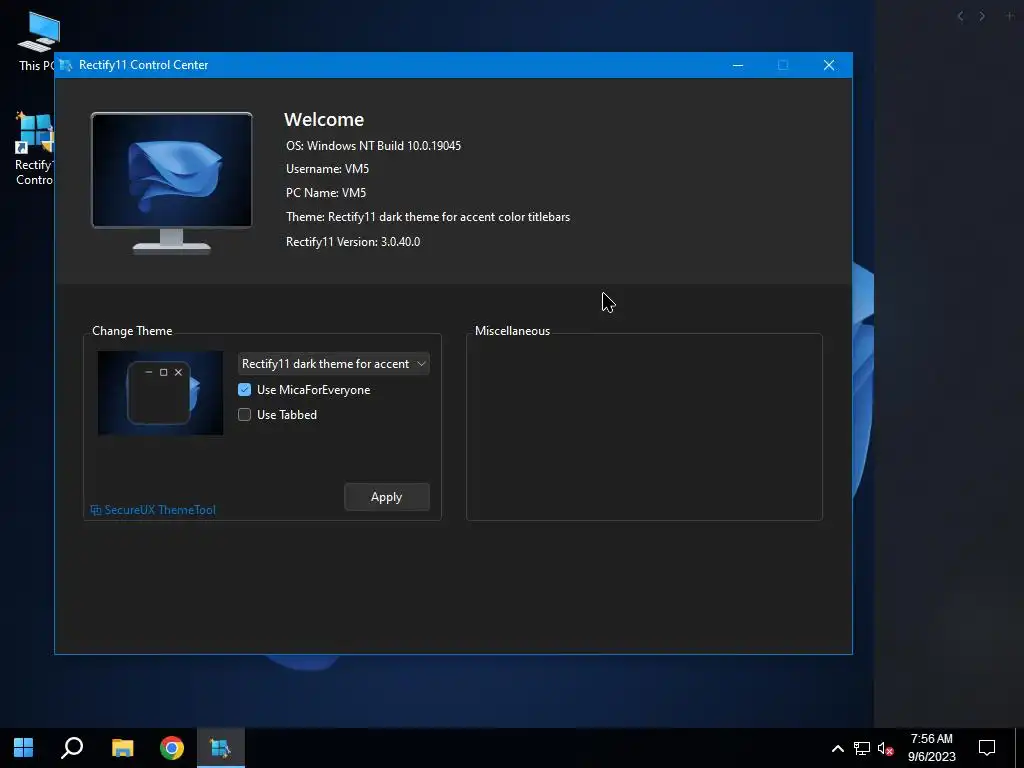Enable the Use Tabbed checkbox
Viewport: 1024px width, 768px height.
(244, 415)
